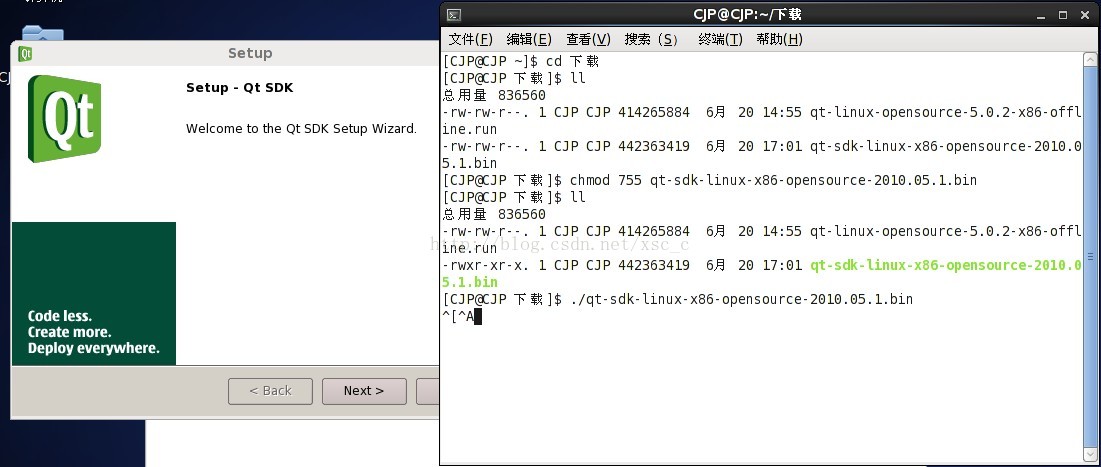Click the first '总用量 836560' line
The width and height of the screenshot is (1101, 467).
[494, 96]
